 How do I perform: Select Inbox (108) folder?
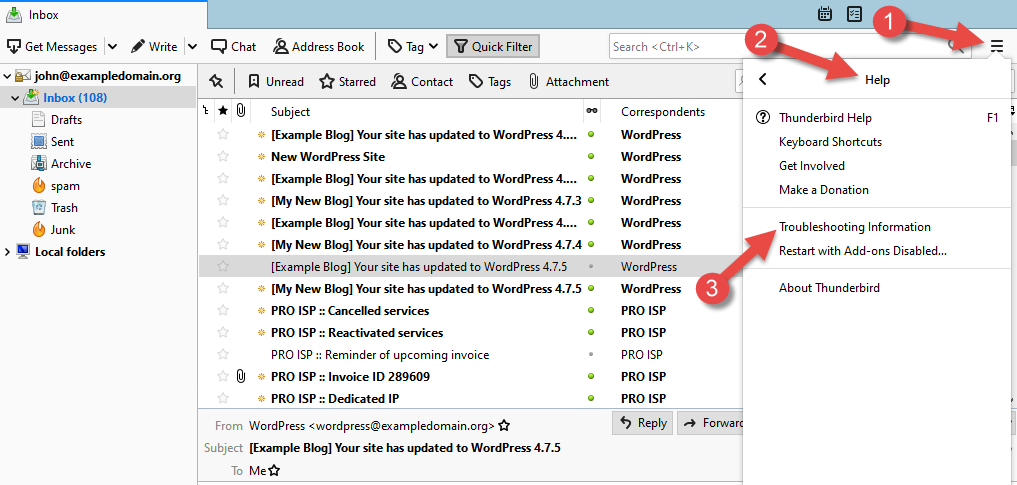tap(75, 98)
